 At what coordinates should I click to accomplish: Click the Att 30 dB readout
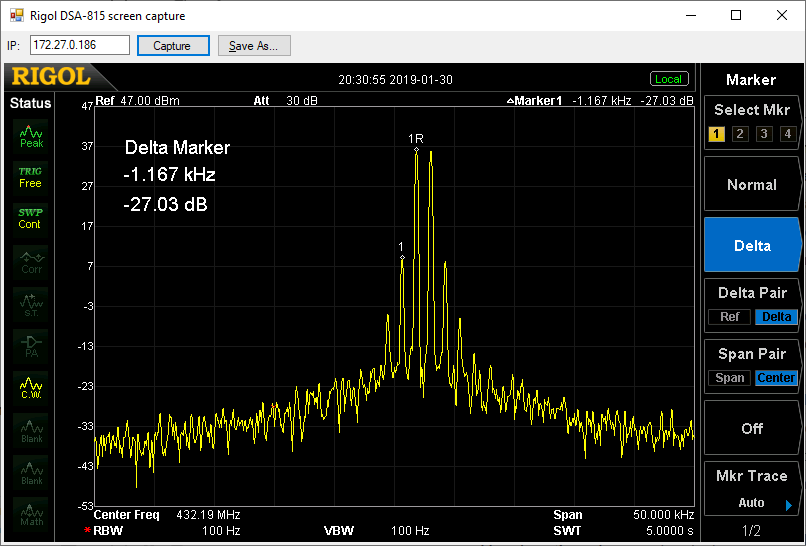coord(285,101)
